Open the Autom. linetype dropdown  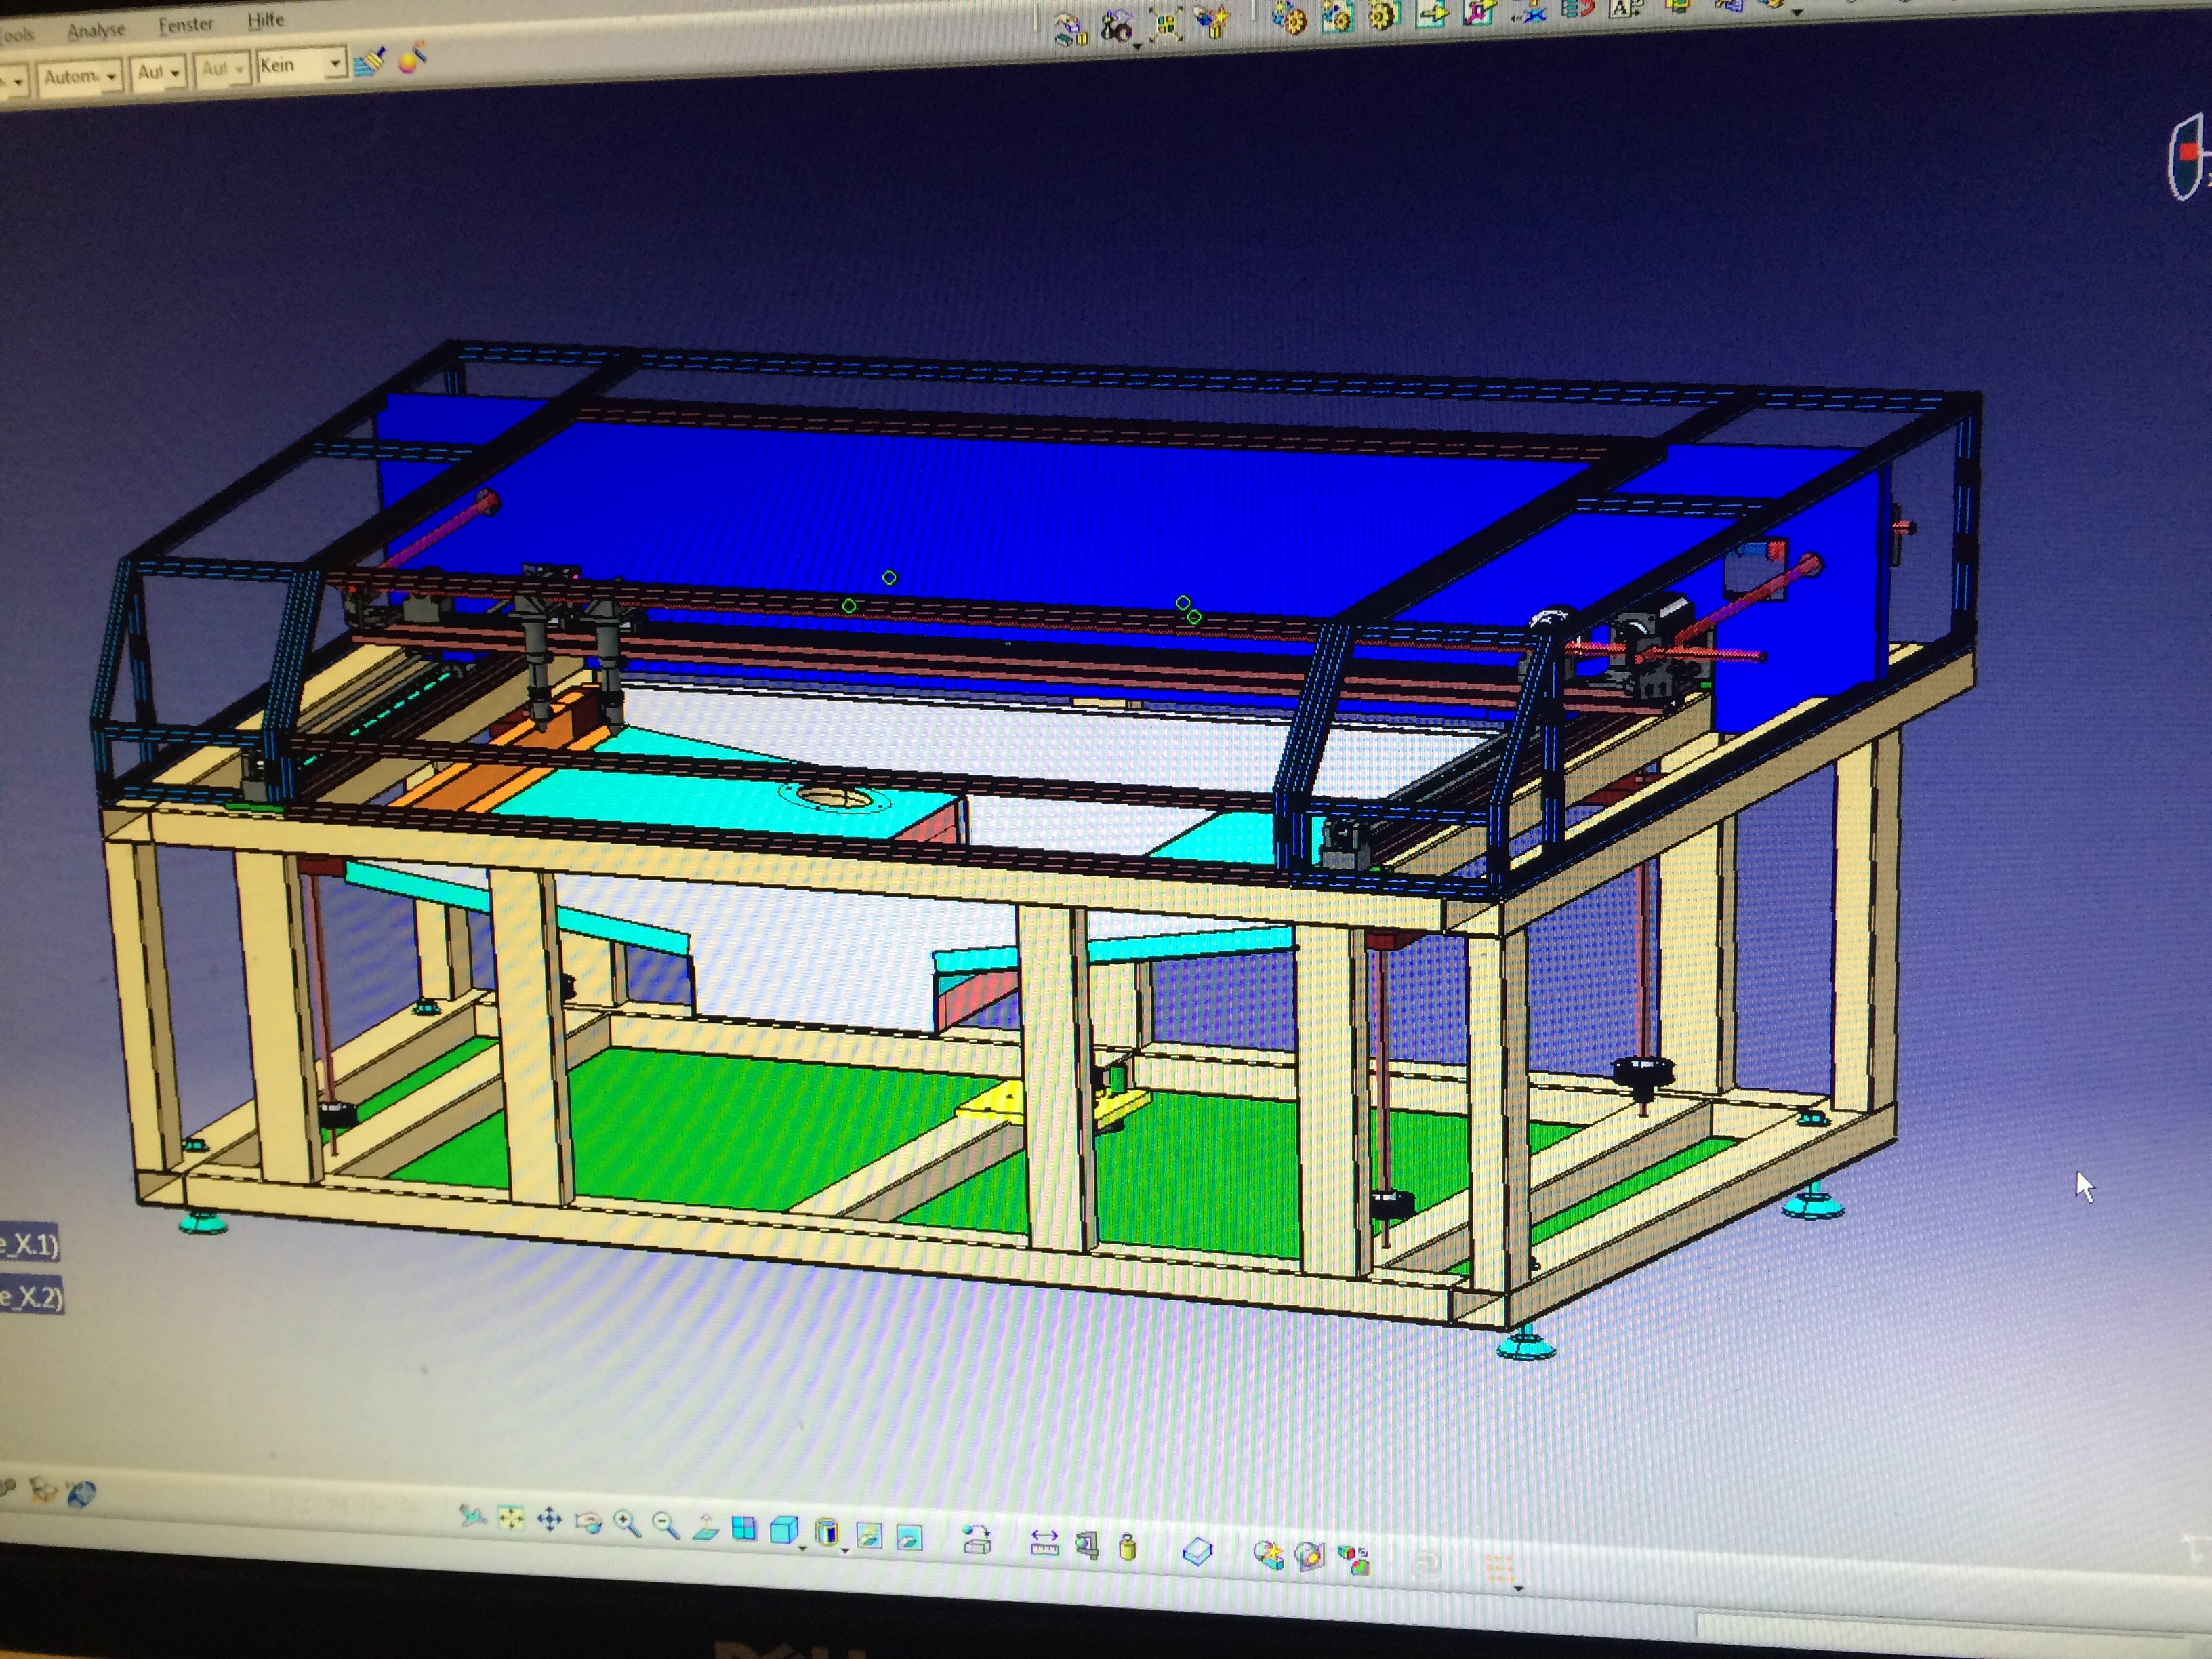pos(111,76)
